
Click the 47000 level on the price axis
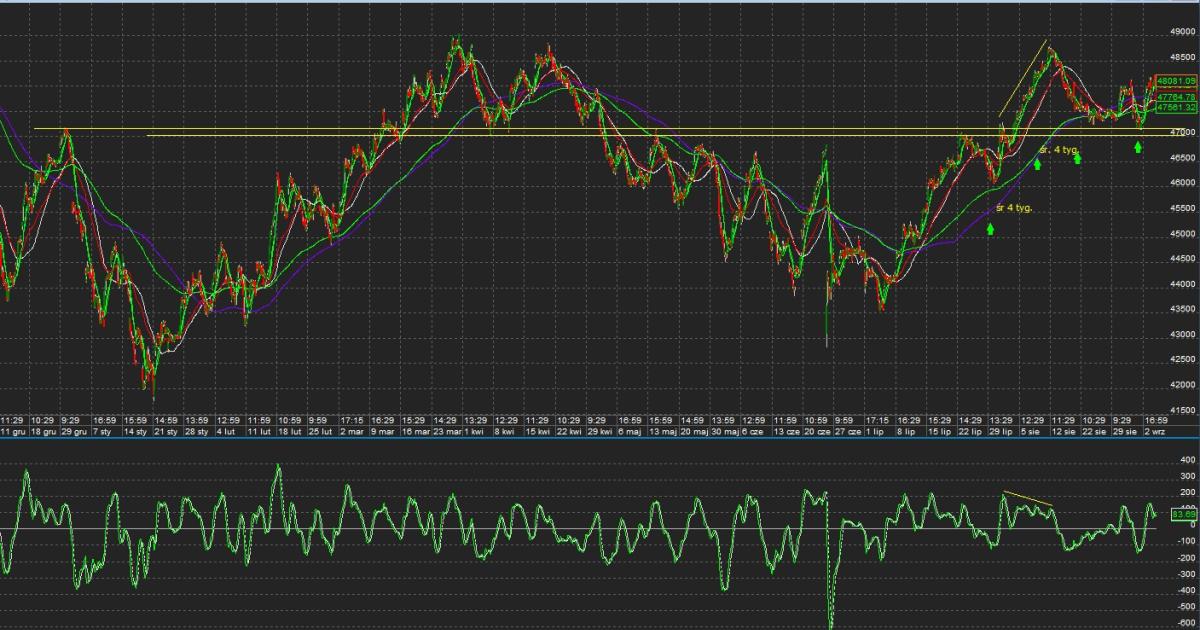1182,133
